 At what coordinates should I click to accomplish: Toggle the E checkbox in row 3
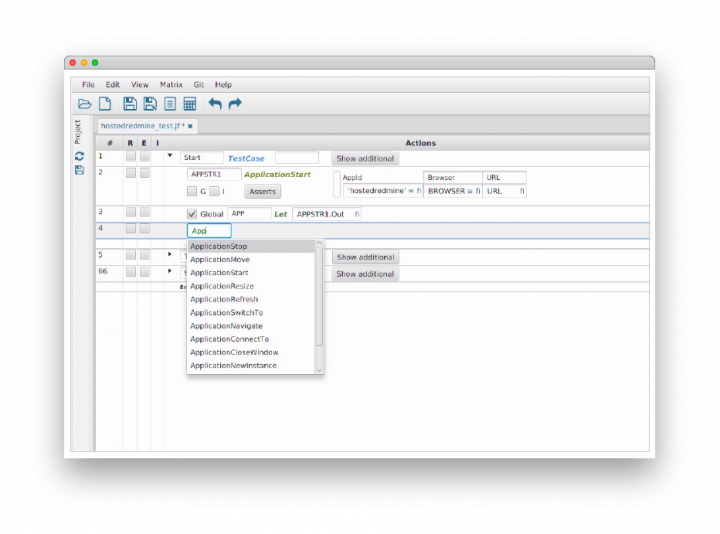pos(145,212)
